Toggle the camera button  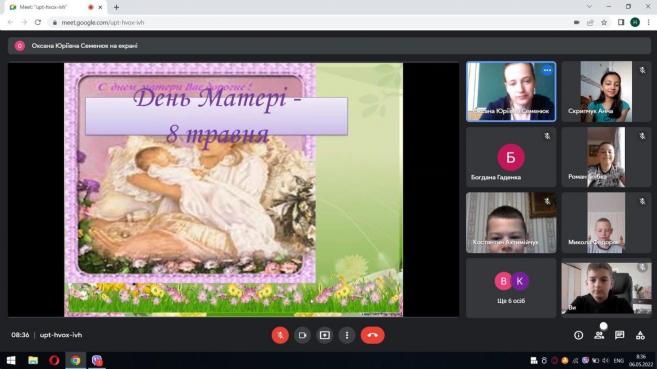tap(302, 335)
